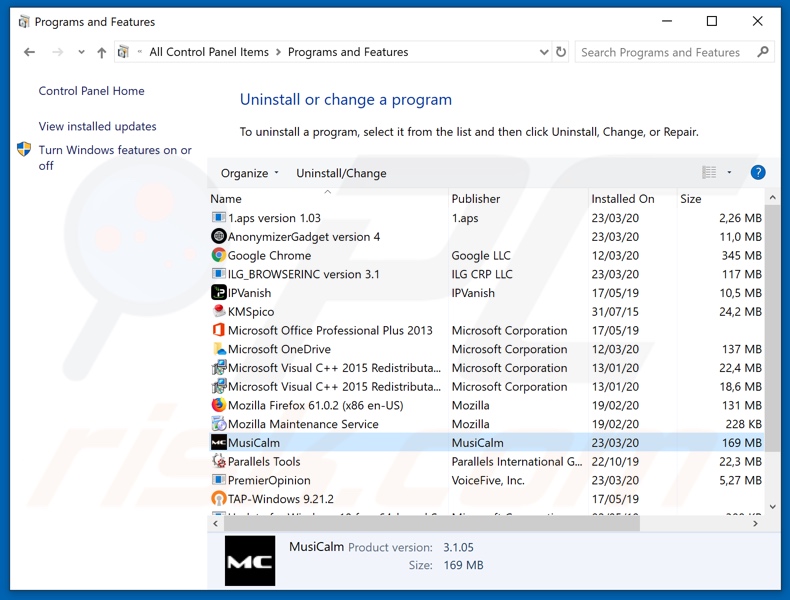Click the IPVanish app icon
The image size is (790, 600).
tap(218, 292)
